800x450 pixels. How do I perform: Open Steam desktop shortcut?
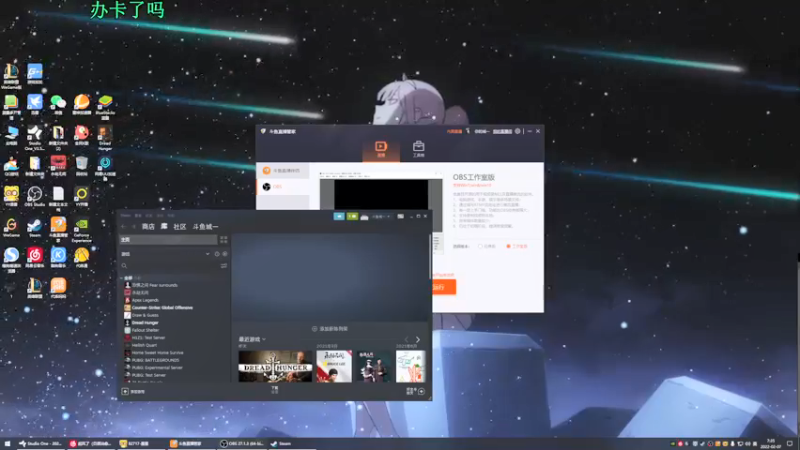(x=35, y=228)
